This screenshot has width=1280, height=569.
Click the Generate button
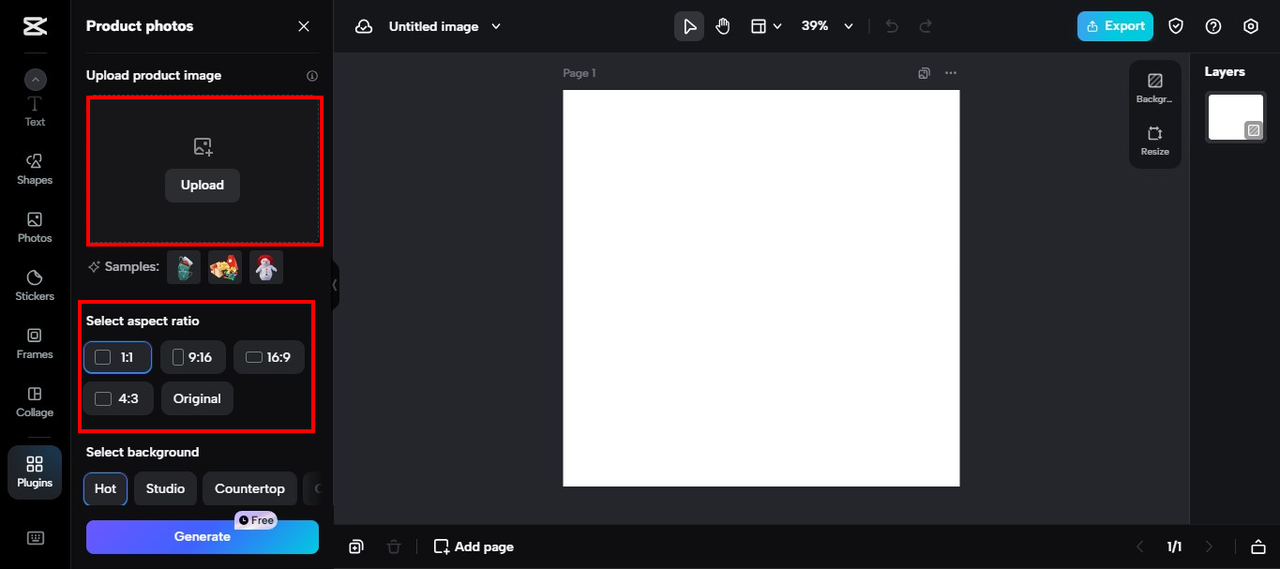coord(202,537)
